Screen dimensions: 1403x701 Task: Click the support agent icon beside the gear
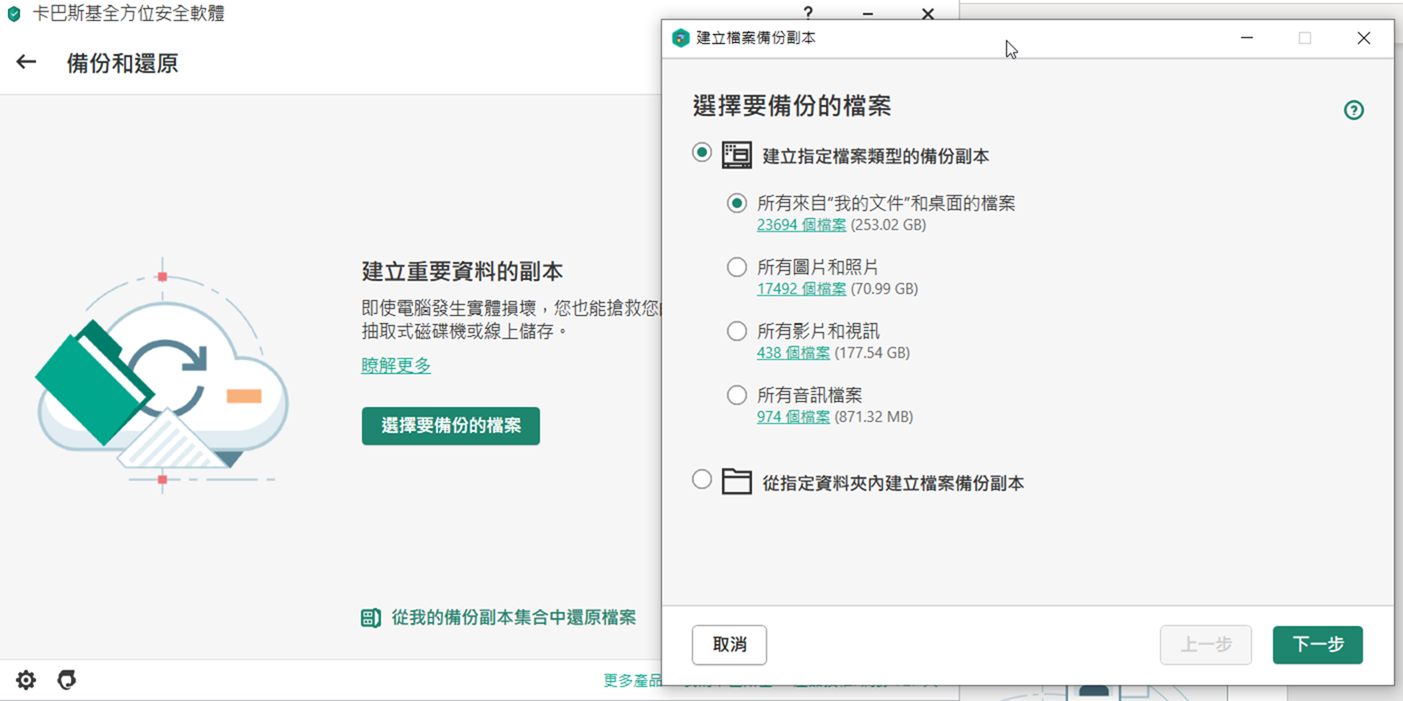coord(67,680)
